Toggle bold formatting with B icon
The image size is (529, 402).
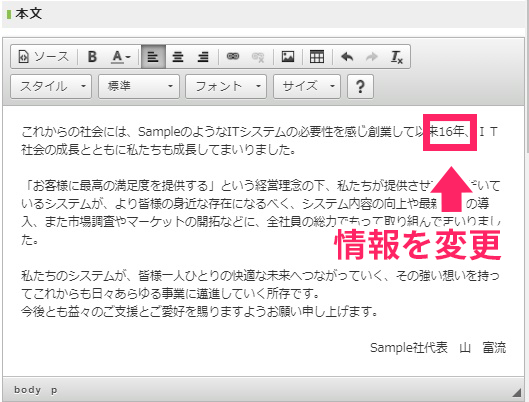click(x=92, y=57)
